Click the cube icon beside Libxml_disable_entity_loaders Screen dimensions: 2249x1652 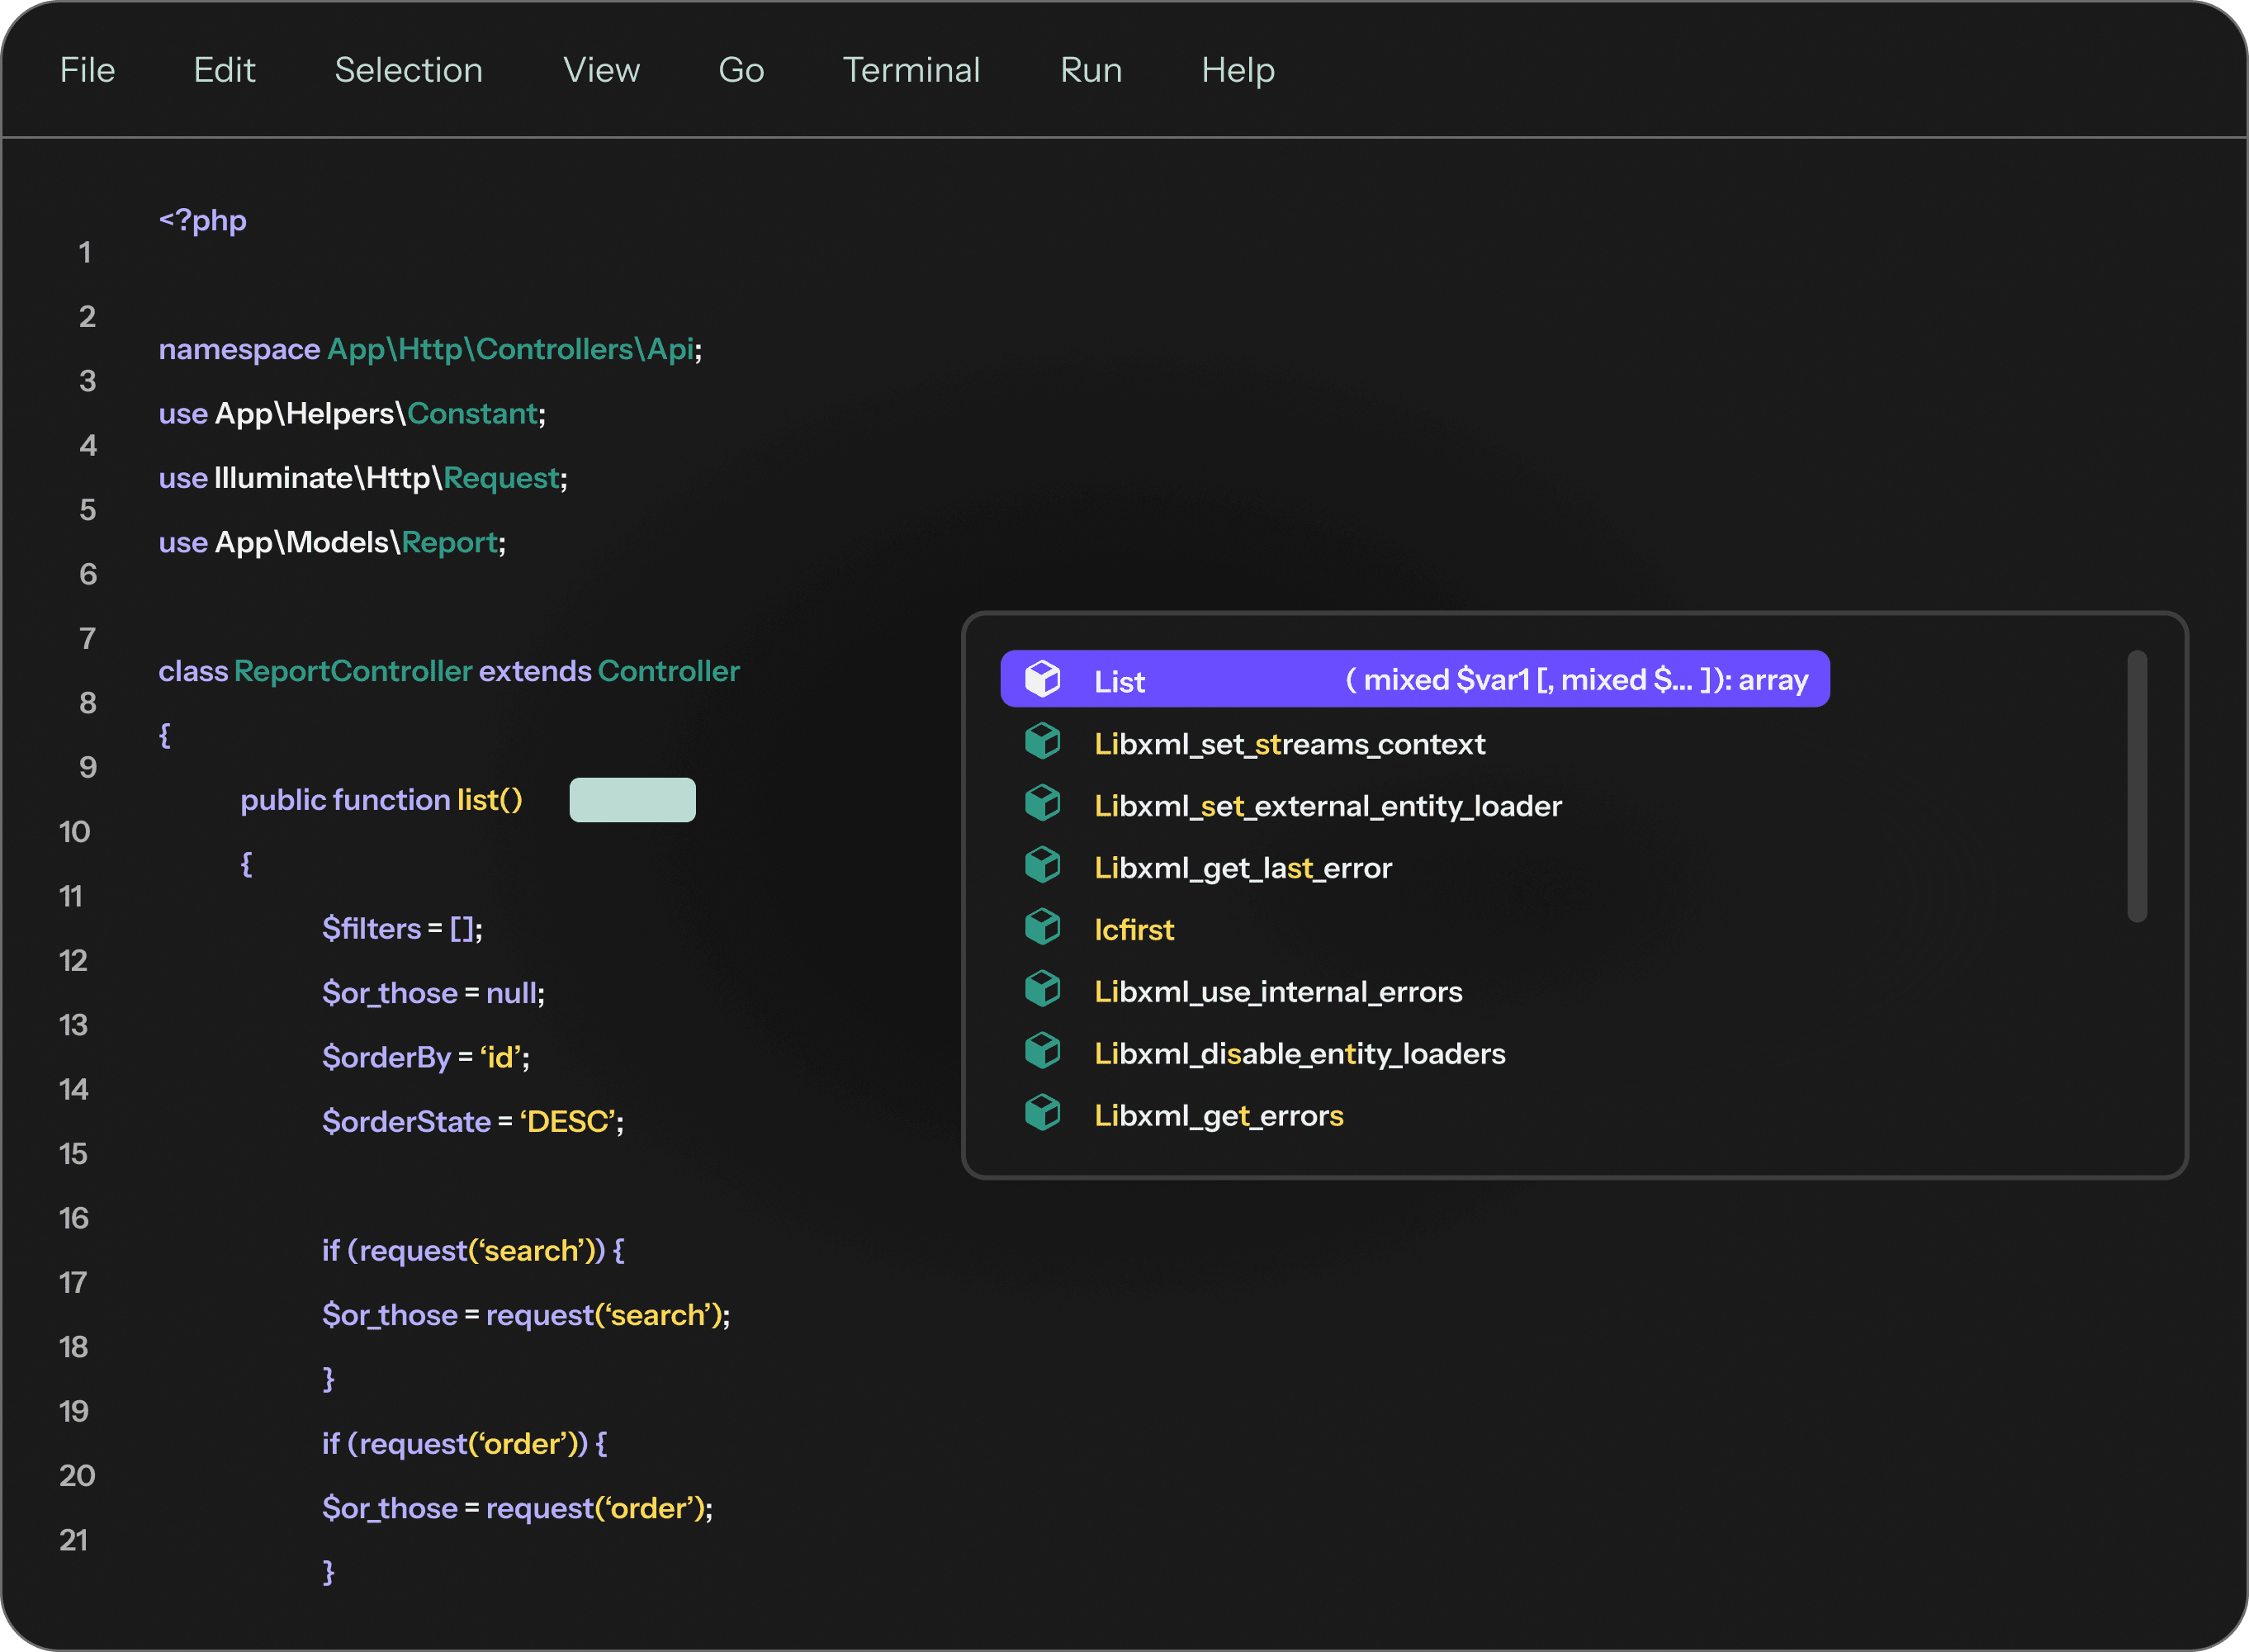[1043, 1052]
